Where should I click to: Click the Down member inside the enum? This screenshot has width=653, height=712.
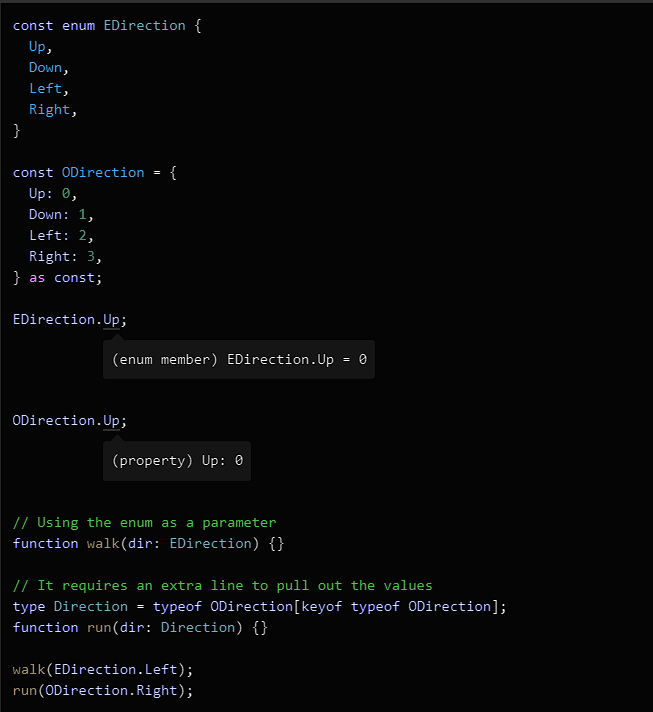pyautogui.click(x=45, y=67)
